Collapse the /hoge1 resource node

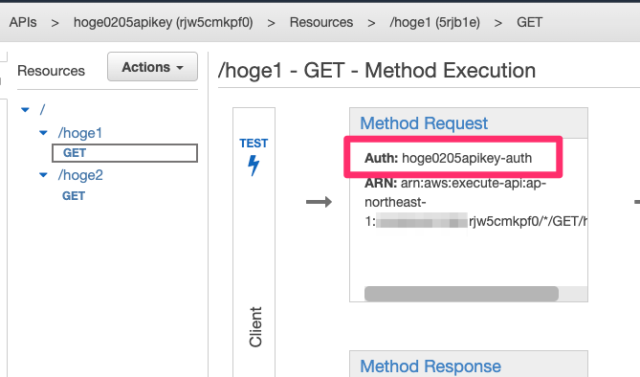(43, 133)
